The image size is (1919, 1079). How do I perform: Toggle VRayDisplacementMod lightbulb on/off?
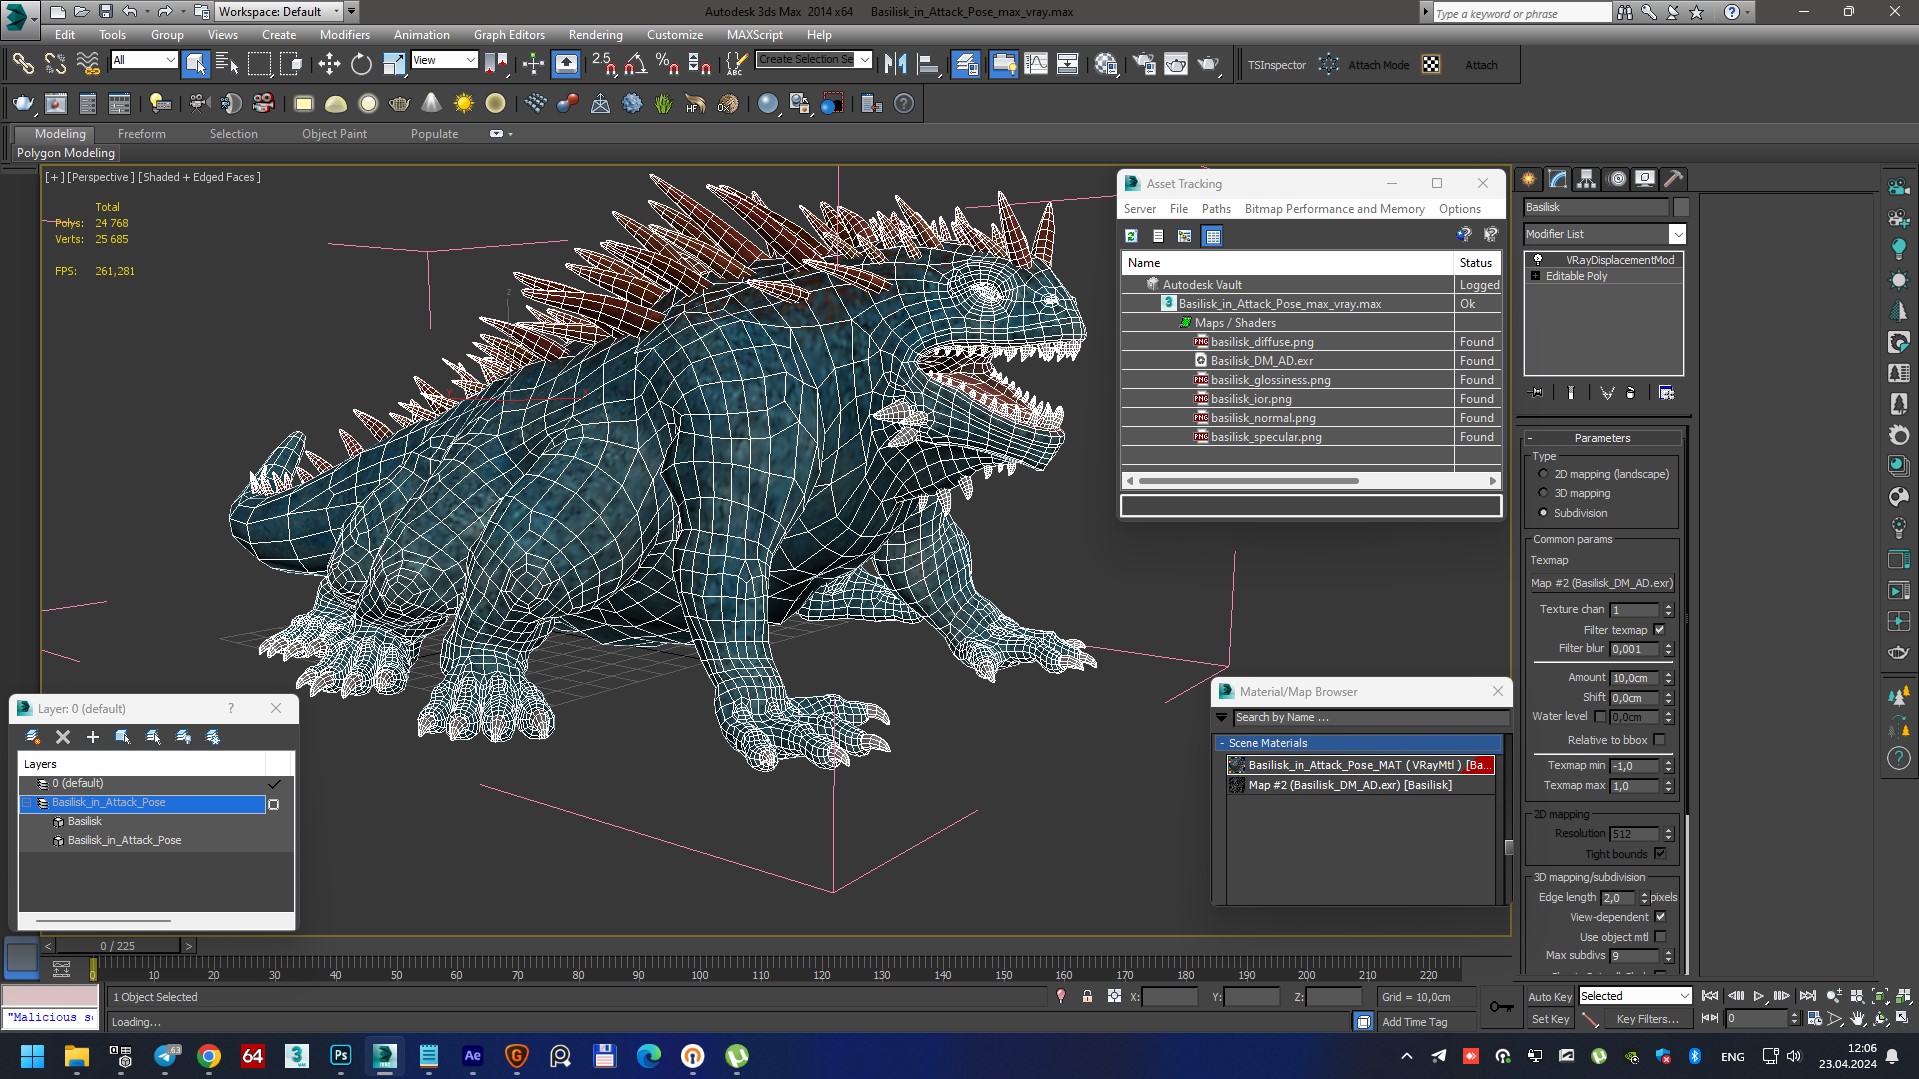(1538, 260)
